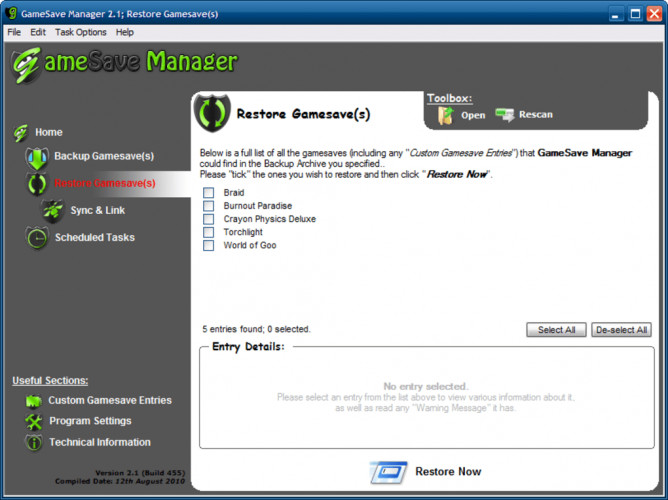Click the Program Settings tools icon
This screenshot has height=500, width=668.
pyautogui.click(x=34, y=422)
